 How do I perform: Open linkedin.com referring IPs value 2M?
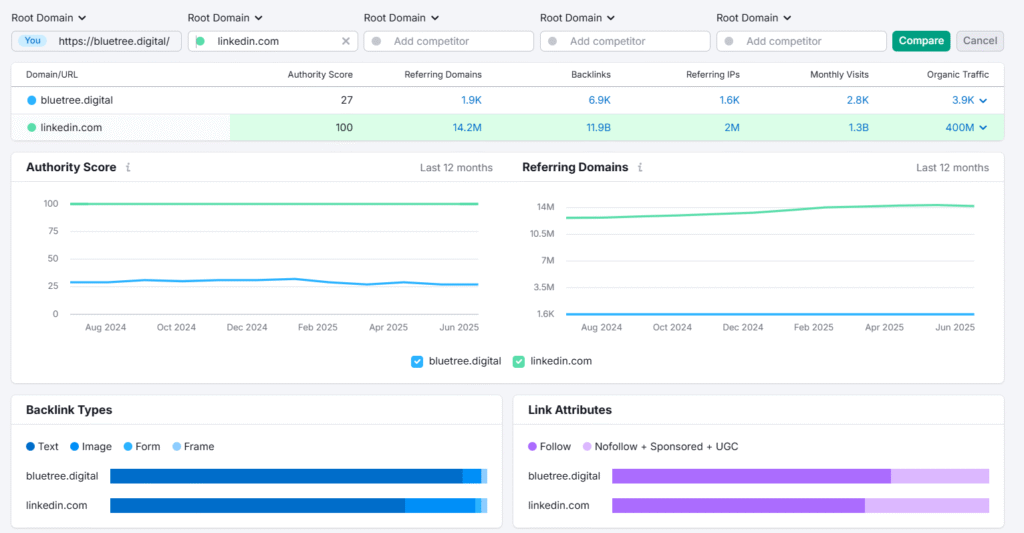(732, 127)
